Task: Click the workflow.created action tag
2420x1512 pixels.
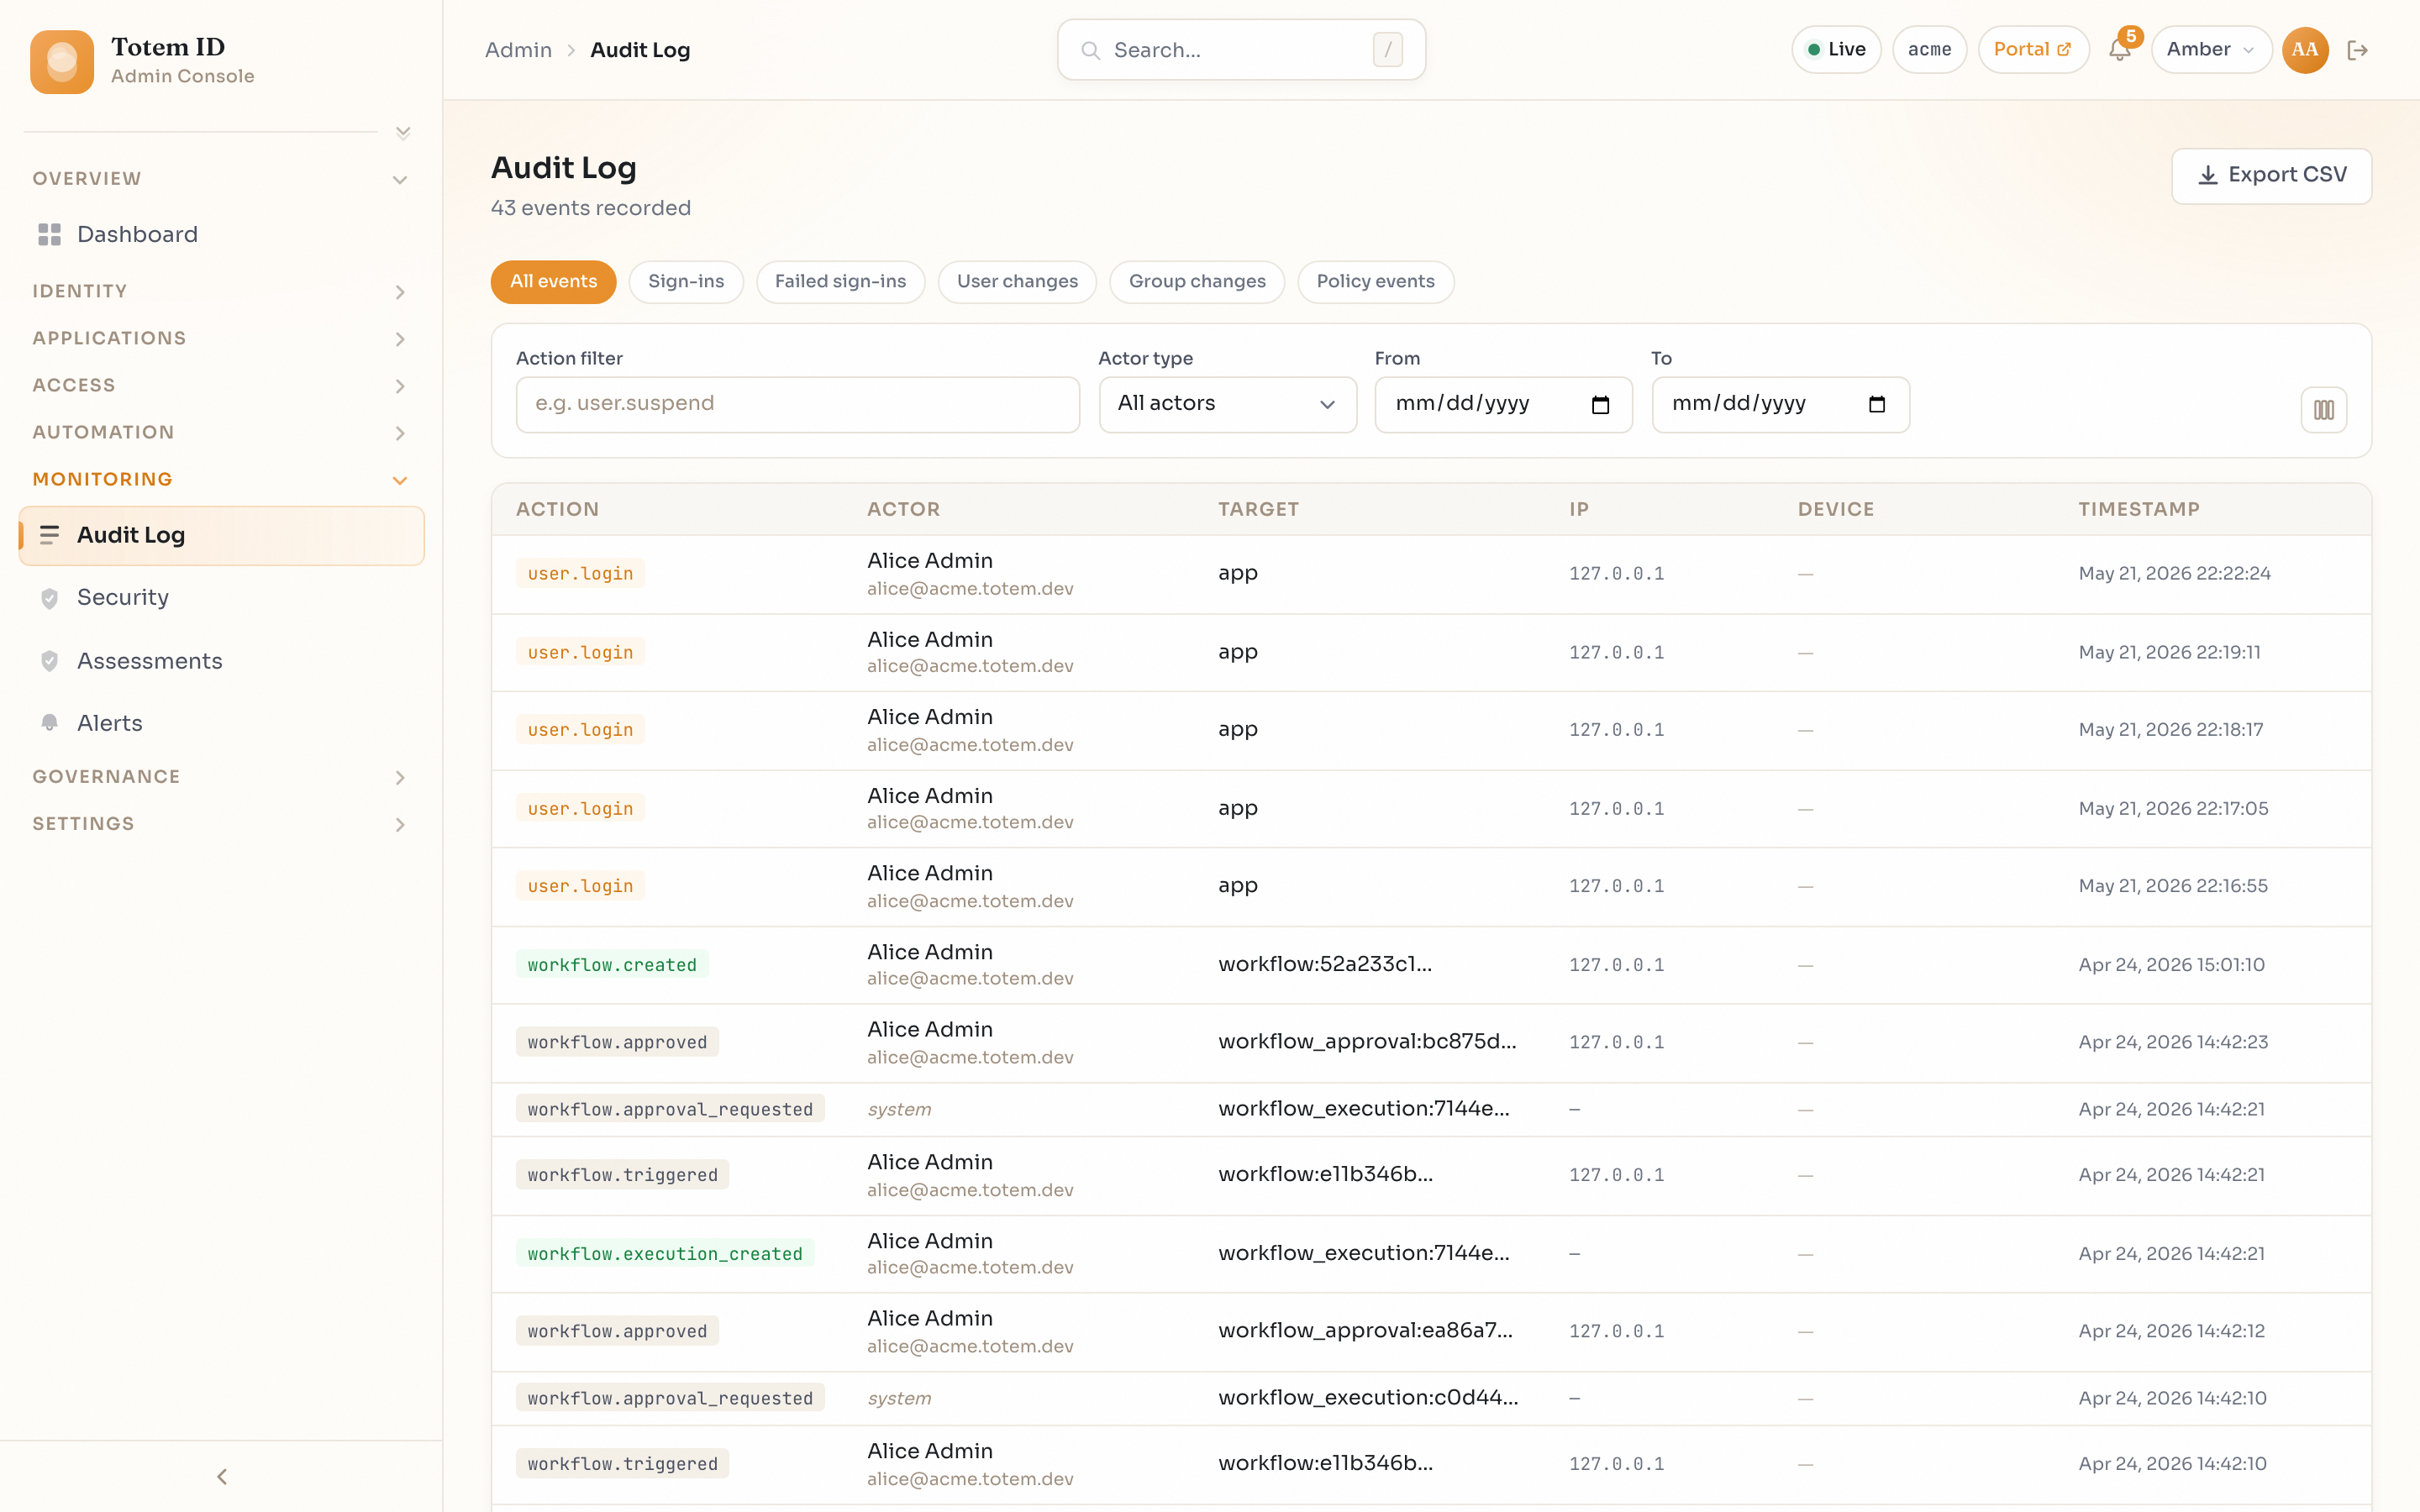Action: [612, 965]
